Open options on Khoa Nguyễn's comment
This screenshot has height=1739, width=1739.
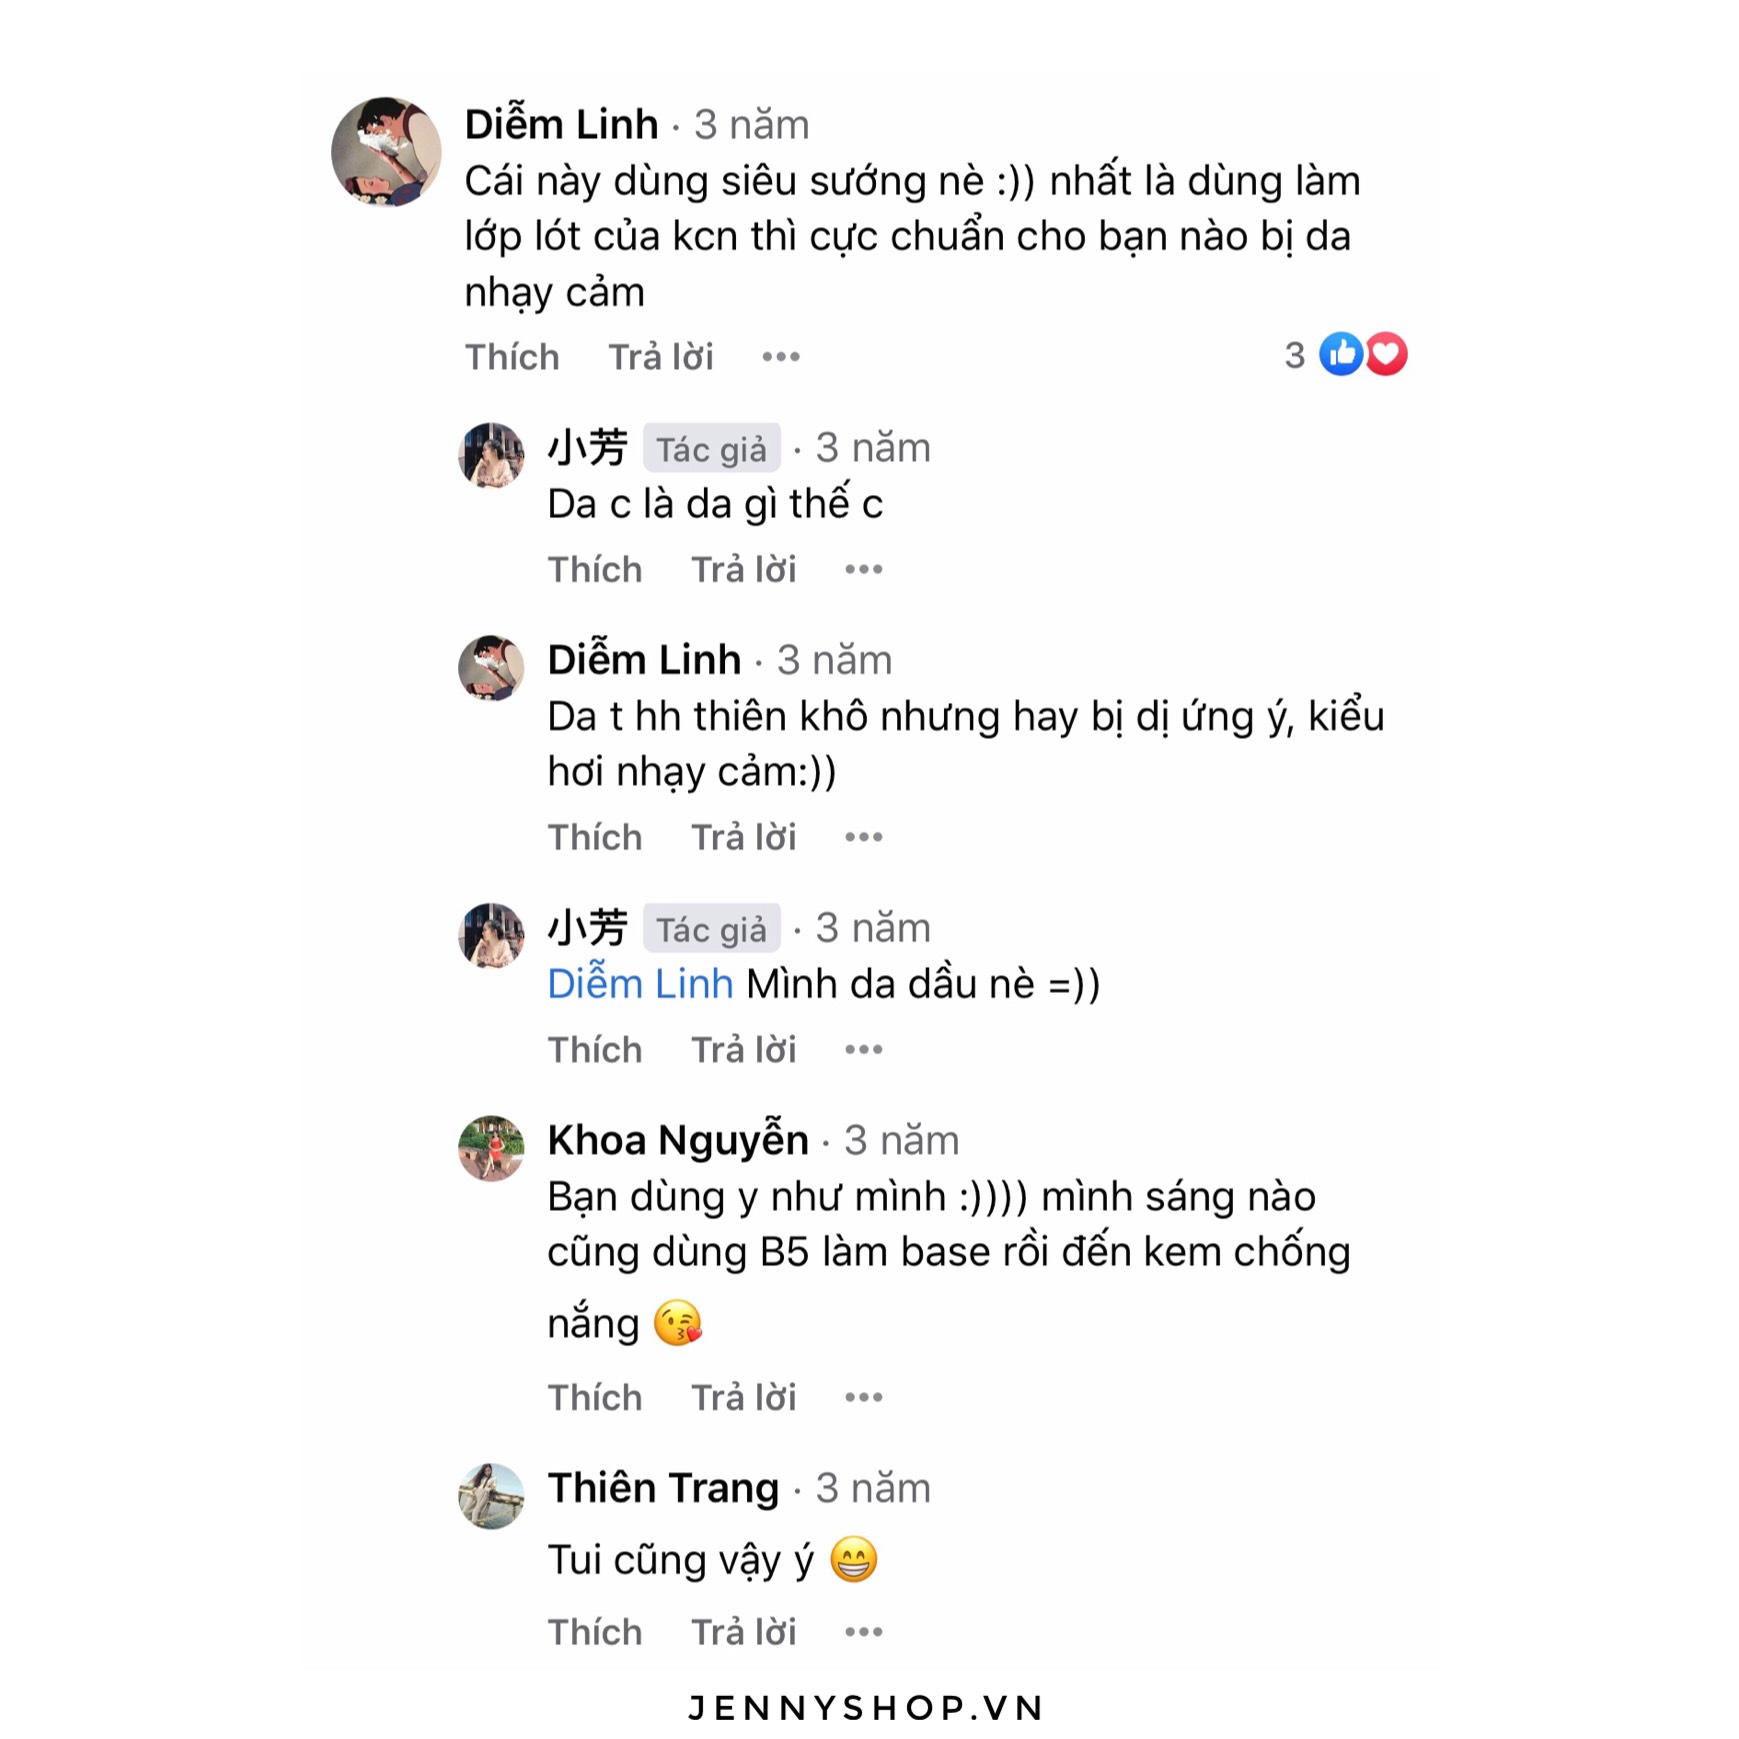(863, 1397)
